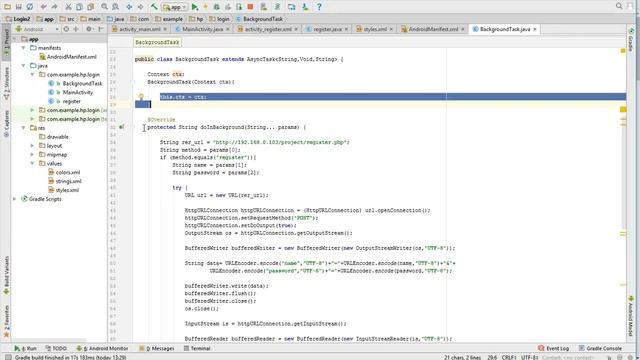Open the TODO tool window
The image size is (640, 360).
[56, 348]
